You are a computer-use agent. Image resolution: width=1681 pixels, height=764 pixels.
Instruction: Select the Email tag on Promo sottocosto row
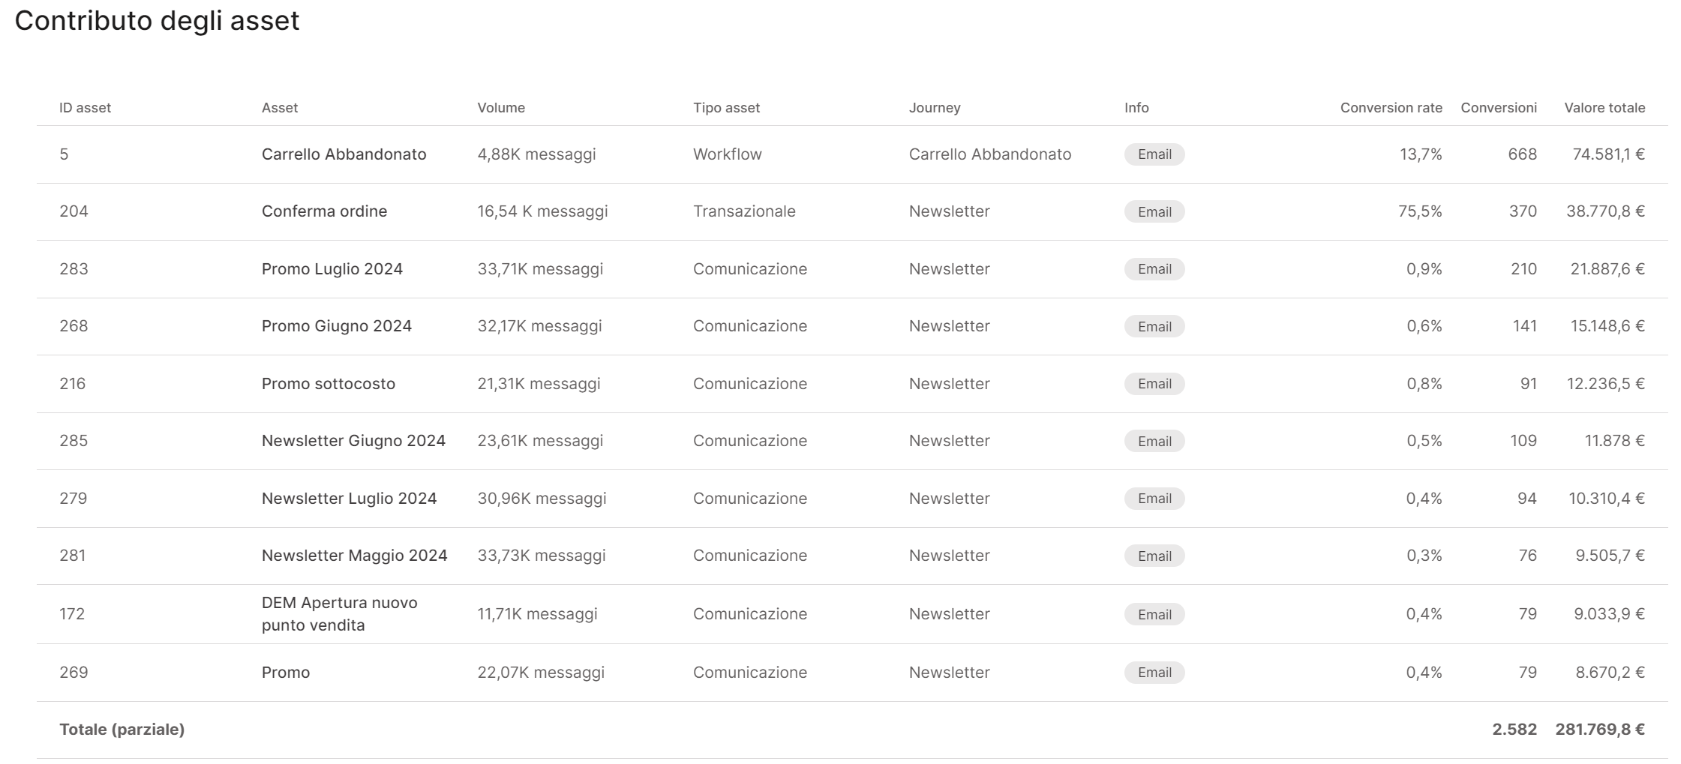click(1154, 384)
